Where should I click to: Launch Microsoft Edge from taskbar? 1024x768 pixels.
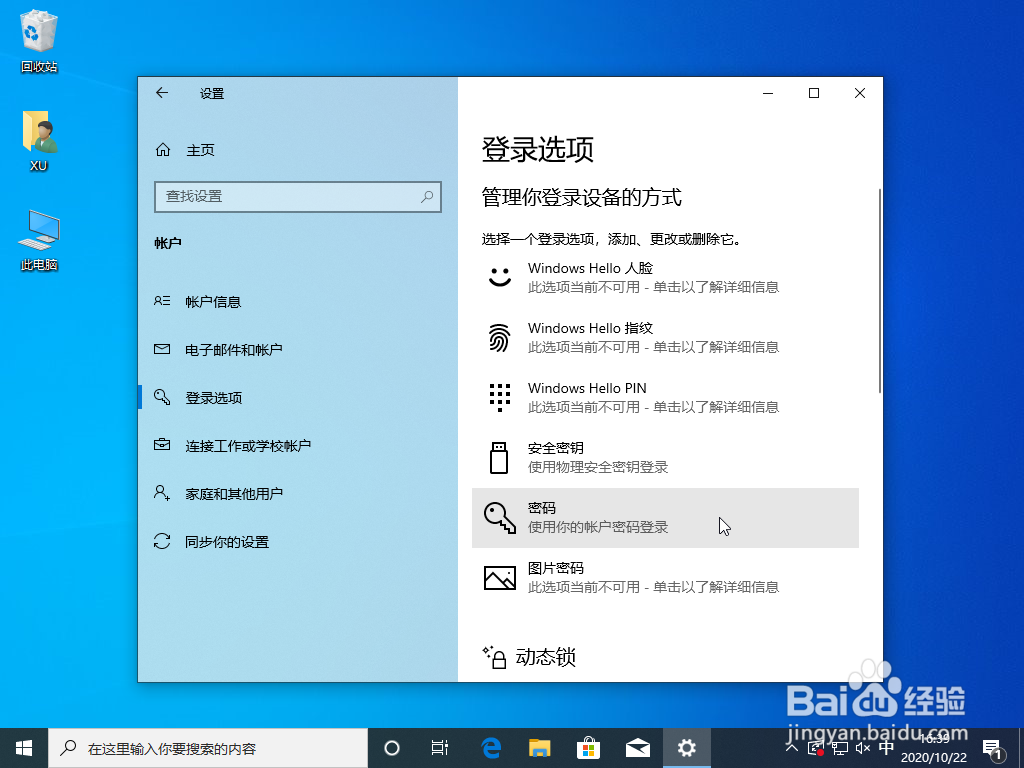[491, 748]
